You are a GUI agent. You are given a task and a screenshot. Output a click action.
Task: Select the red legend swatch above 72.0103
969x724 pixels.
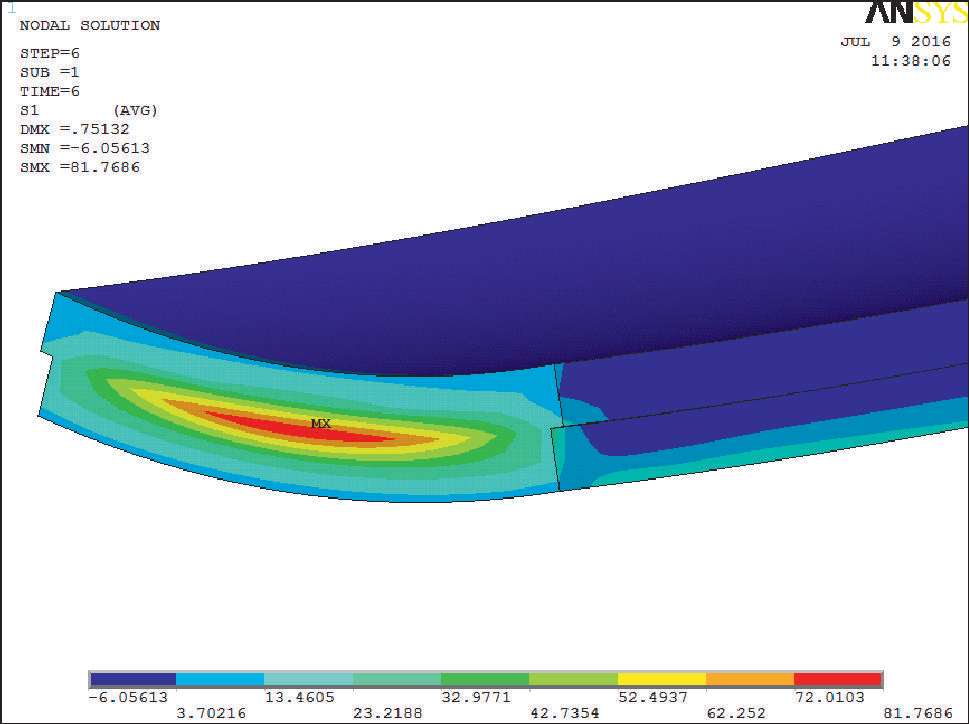coord(837,680)
